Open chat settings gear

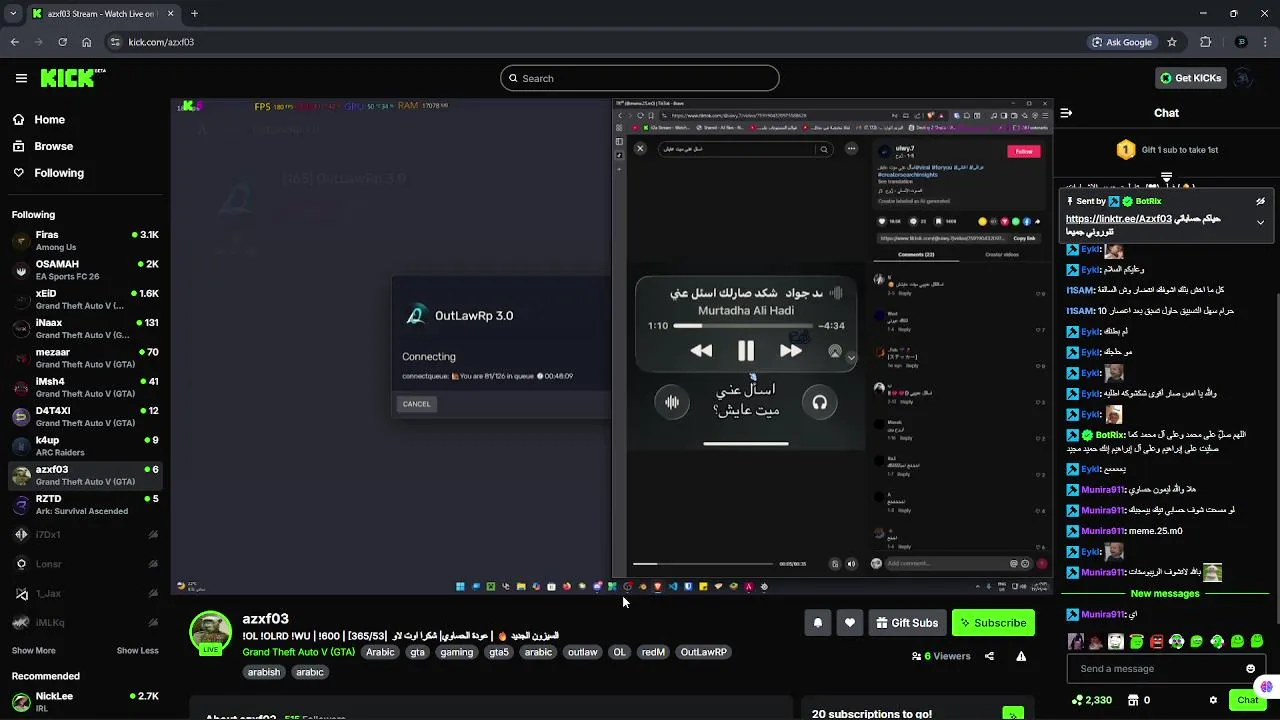tap(1213, 700)
